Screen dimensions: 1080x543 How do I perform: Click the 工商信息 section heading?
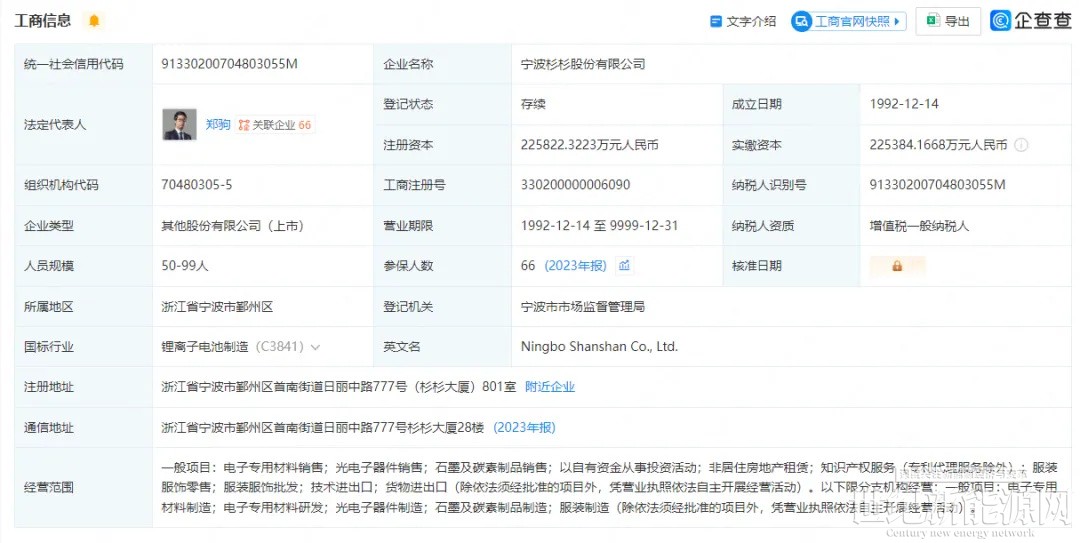click(x=43, y=21)
